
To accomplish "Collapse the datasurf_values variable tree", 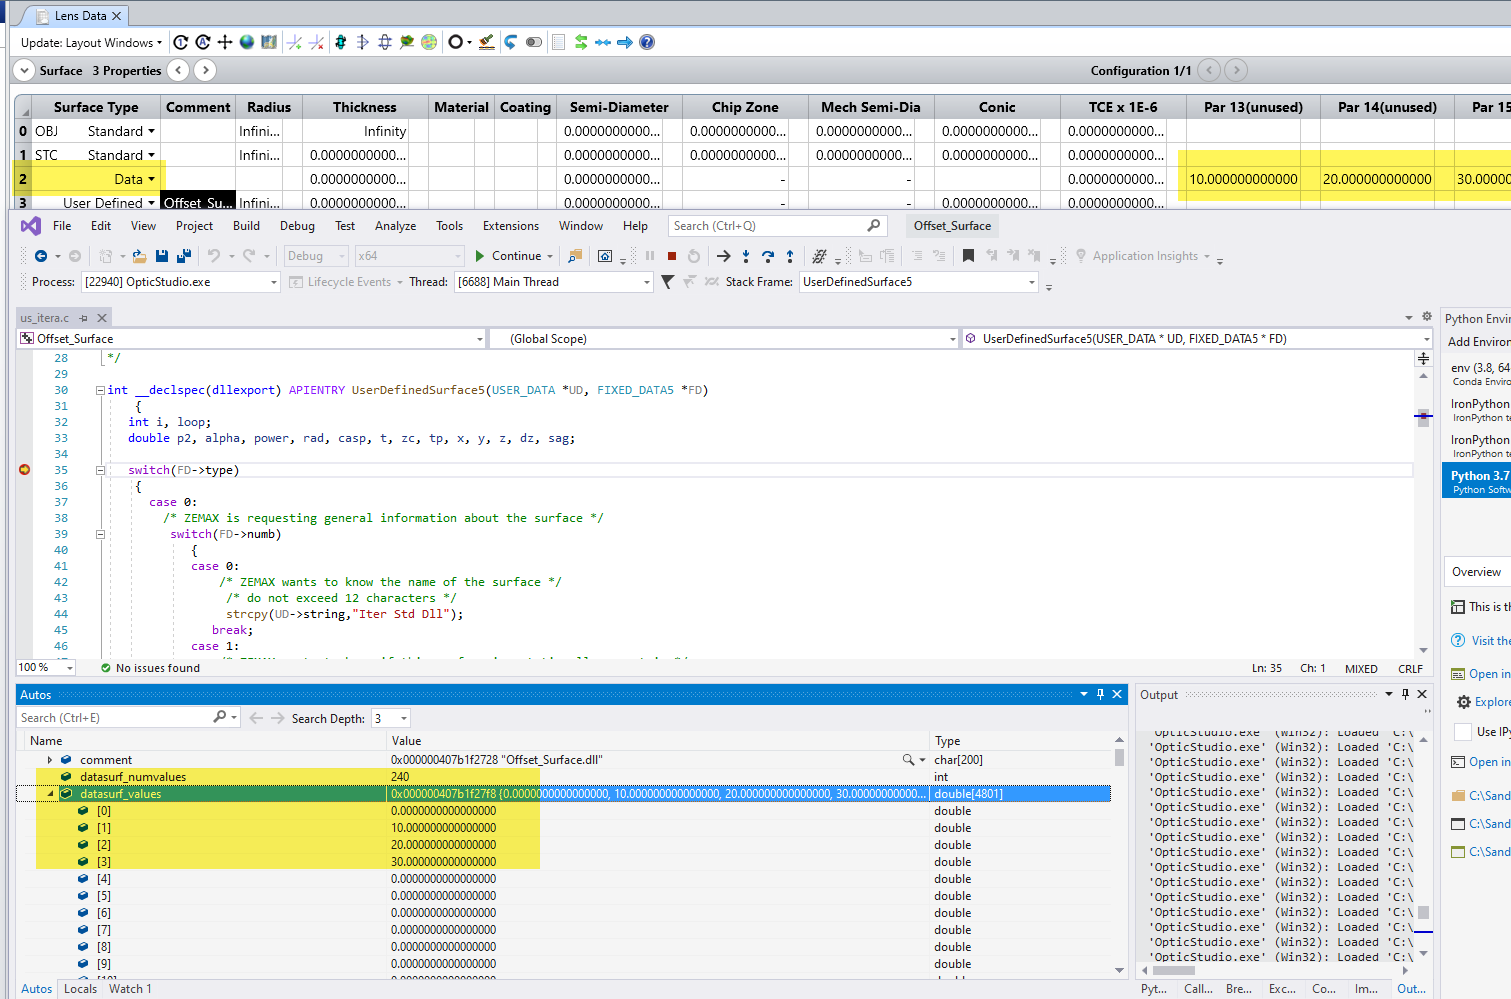I will 50,794.
